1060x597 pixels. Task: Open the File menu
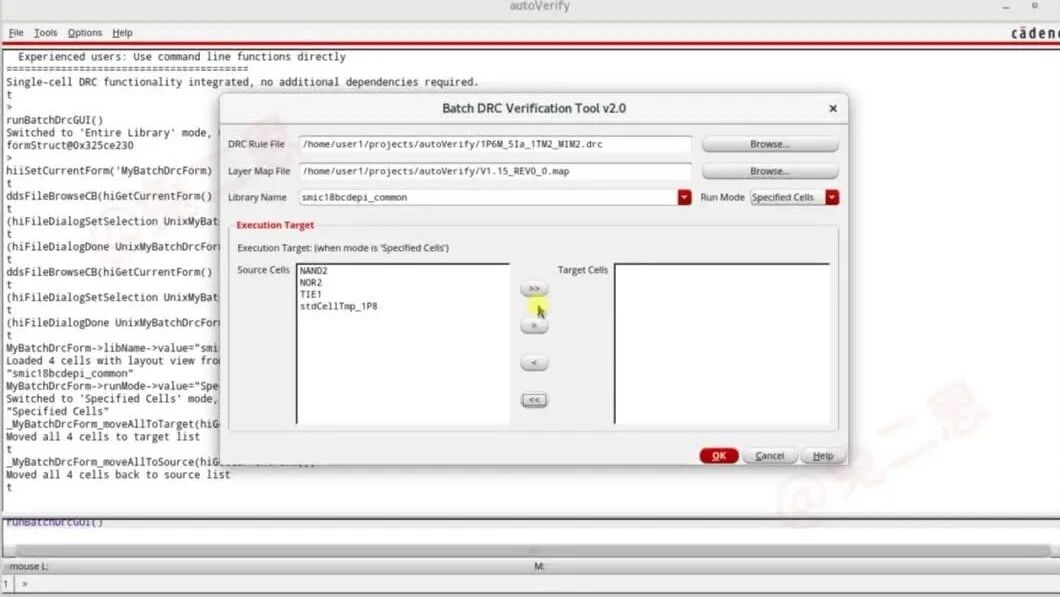(x=16, y=32)
